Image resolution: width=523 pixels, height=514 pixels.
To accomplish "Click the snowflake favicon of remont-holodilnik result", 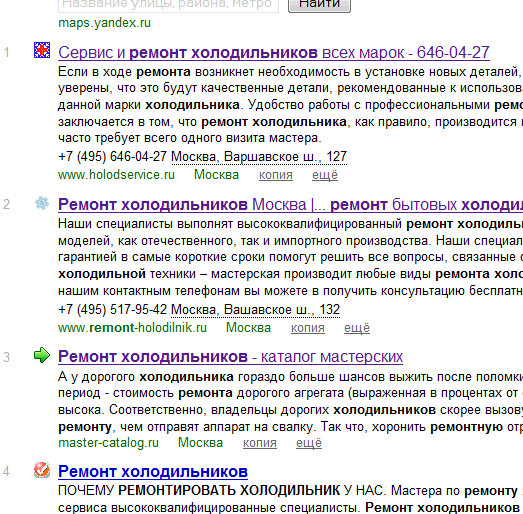I will point(42,203).
